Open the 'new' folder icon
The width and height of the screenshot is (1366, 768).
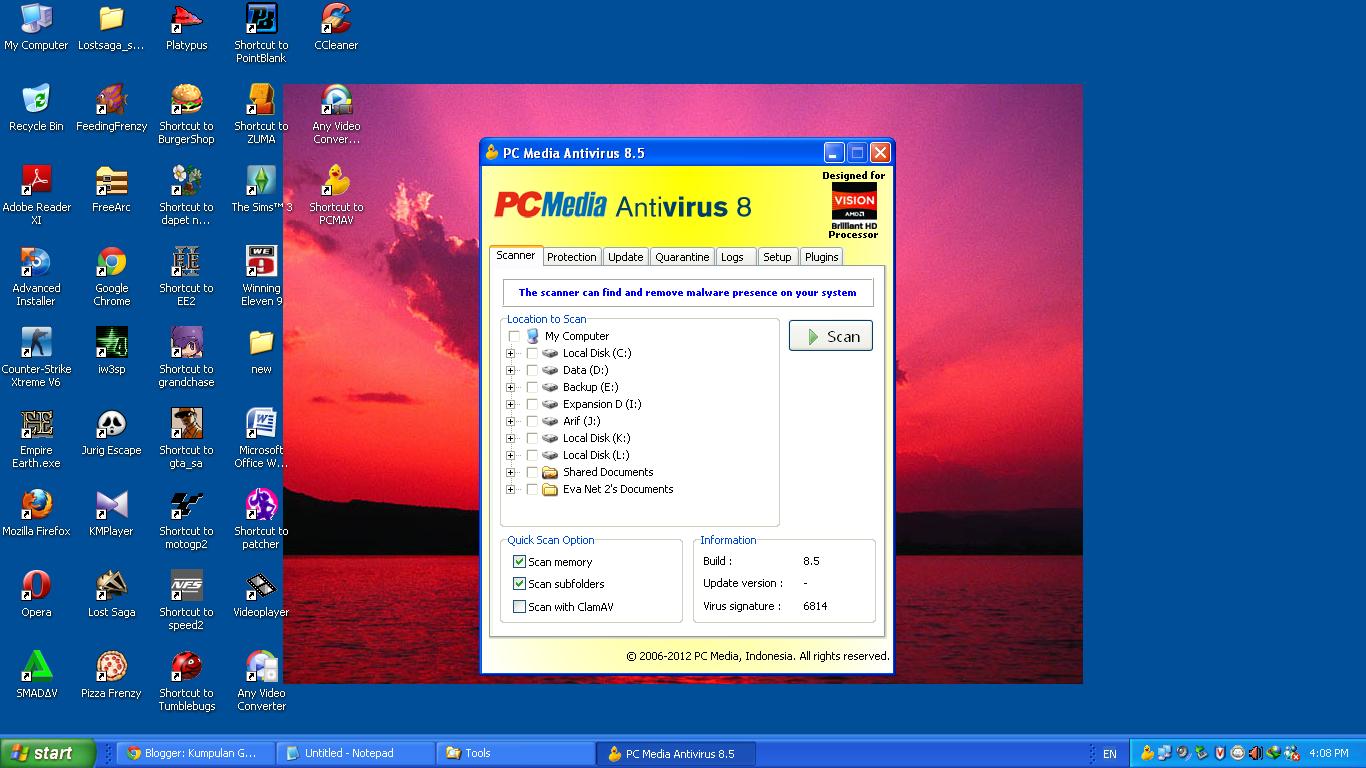coord(261,352)
